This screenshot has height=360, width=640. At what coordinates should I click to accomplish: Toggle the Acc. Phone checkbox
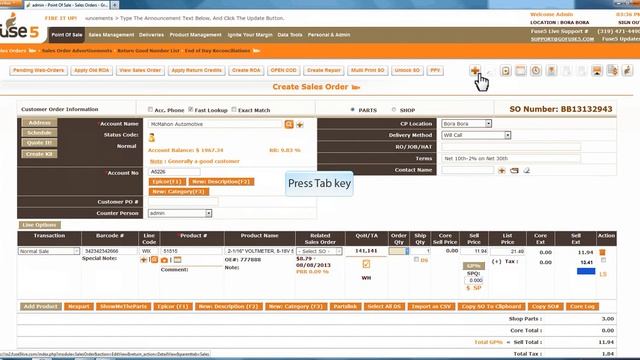pyautogui.click(x=150, y=109)
